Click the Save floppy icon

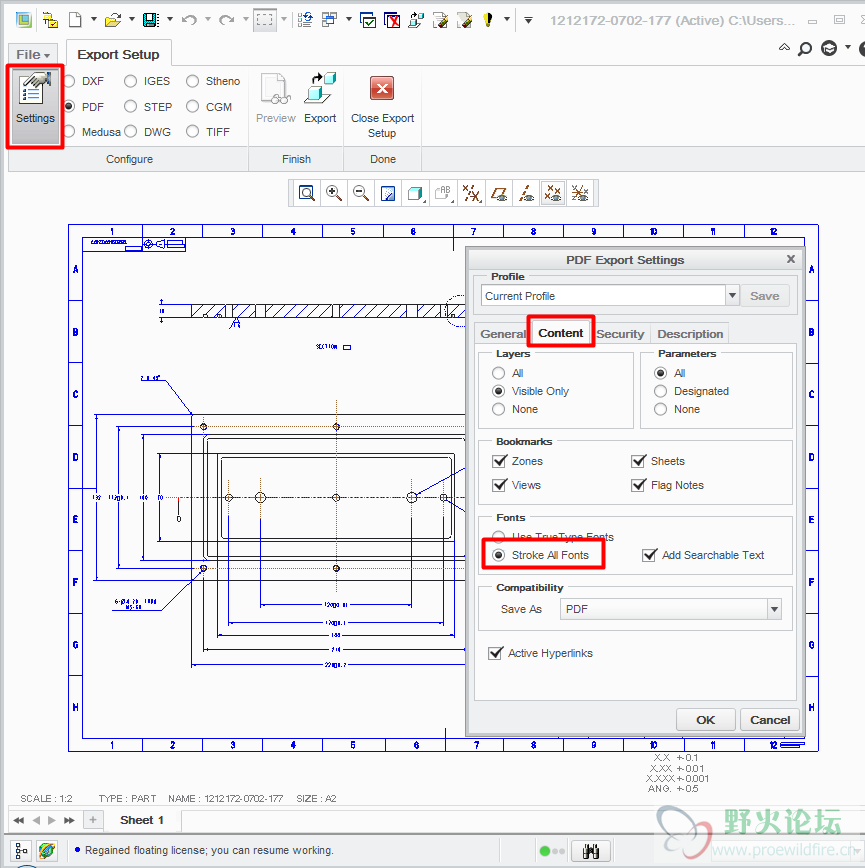pyautogui.click(x=151, y=20)
